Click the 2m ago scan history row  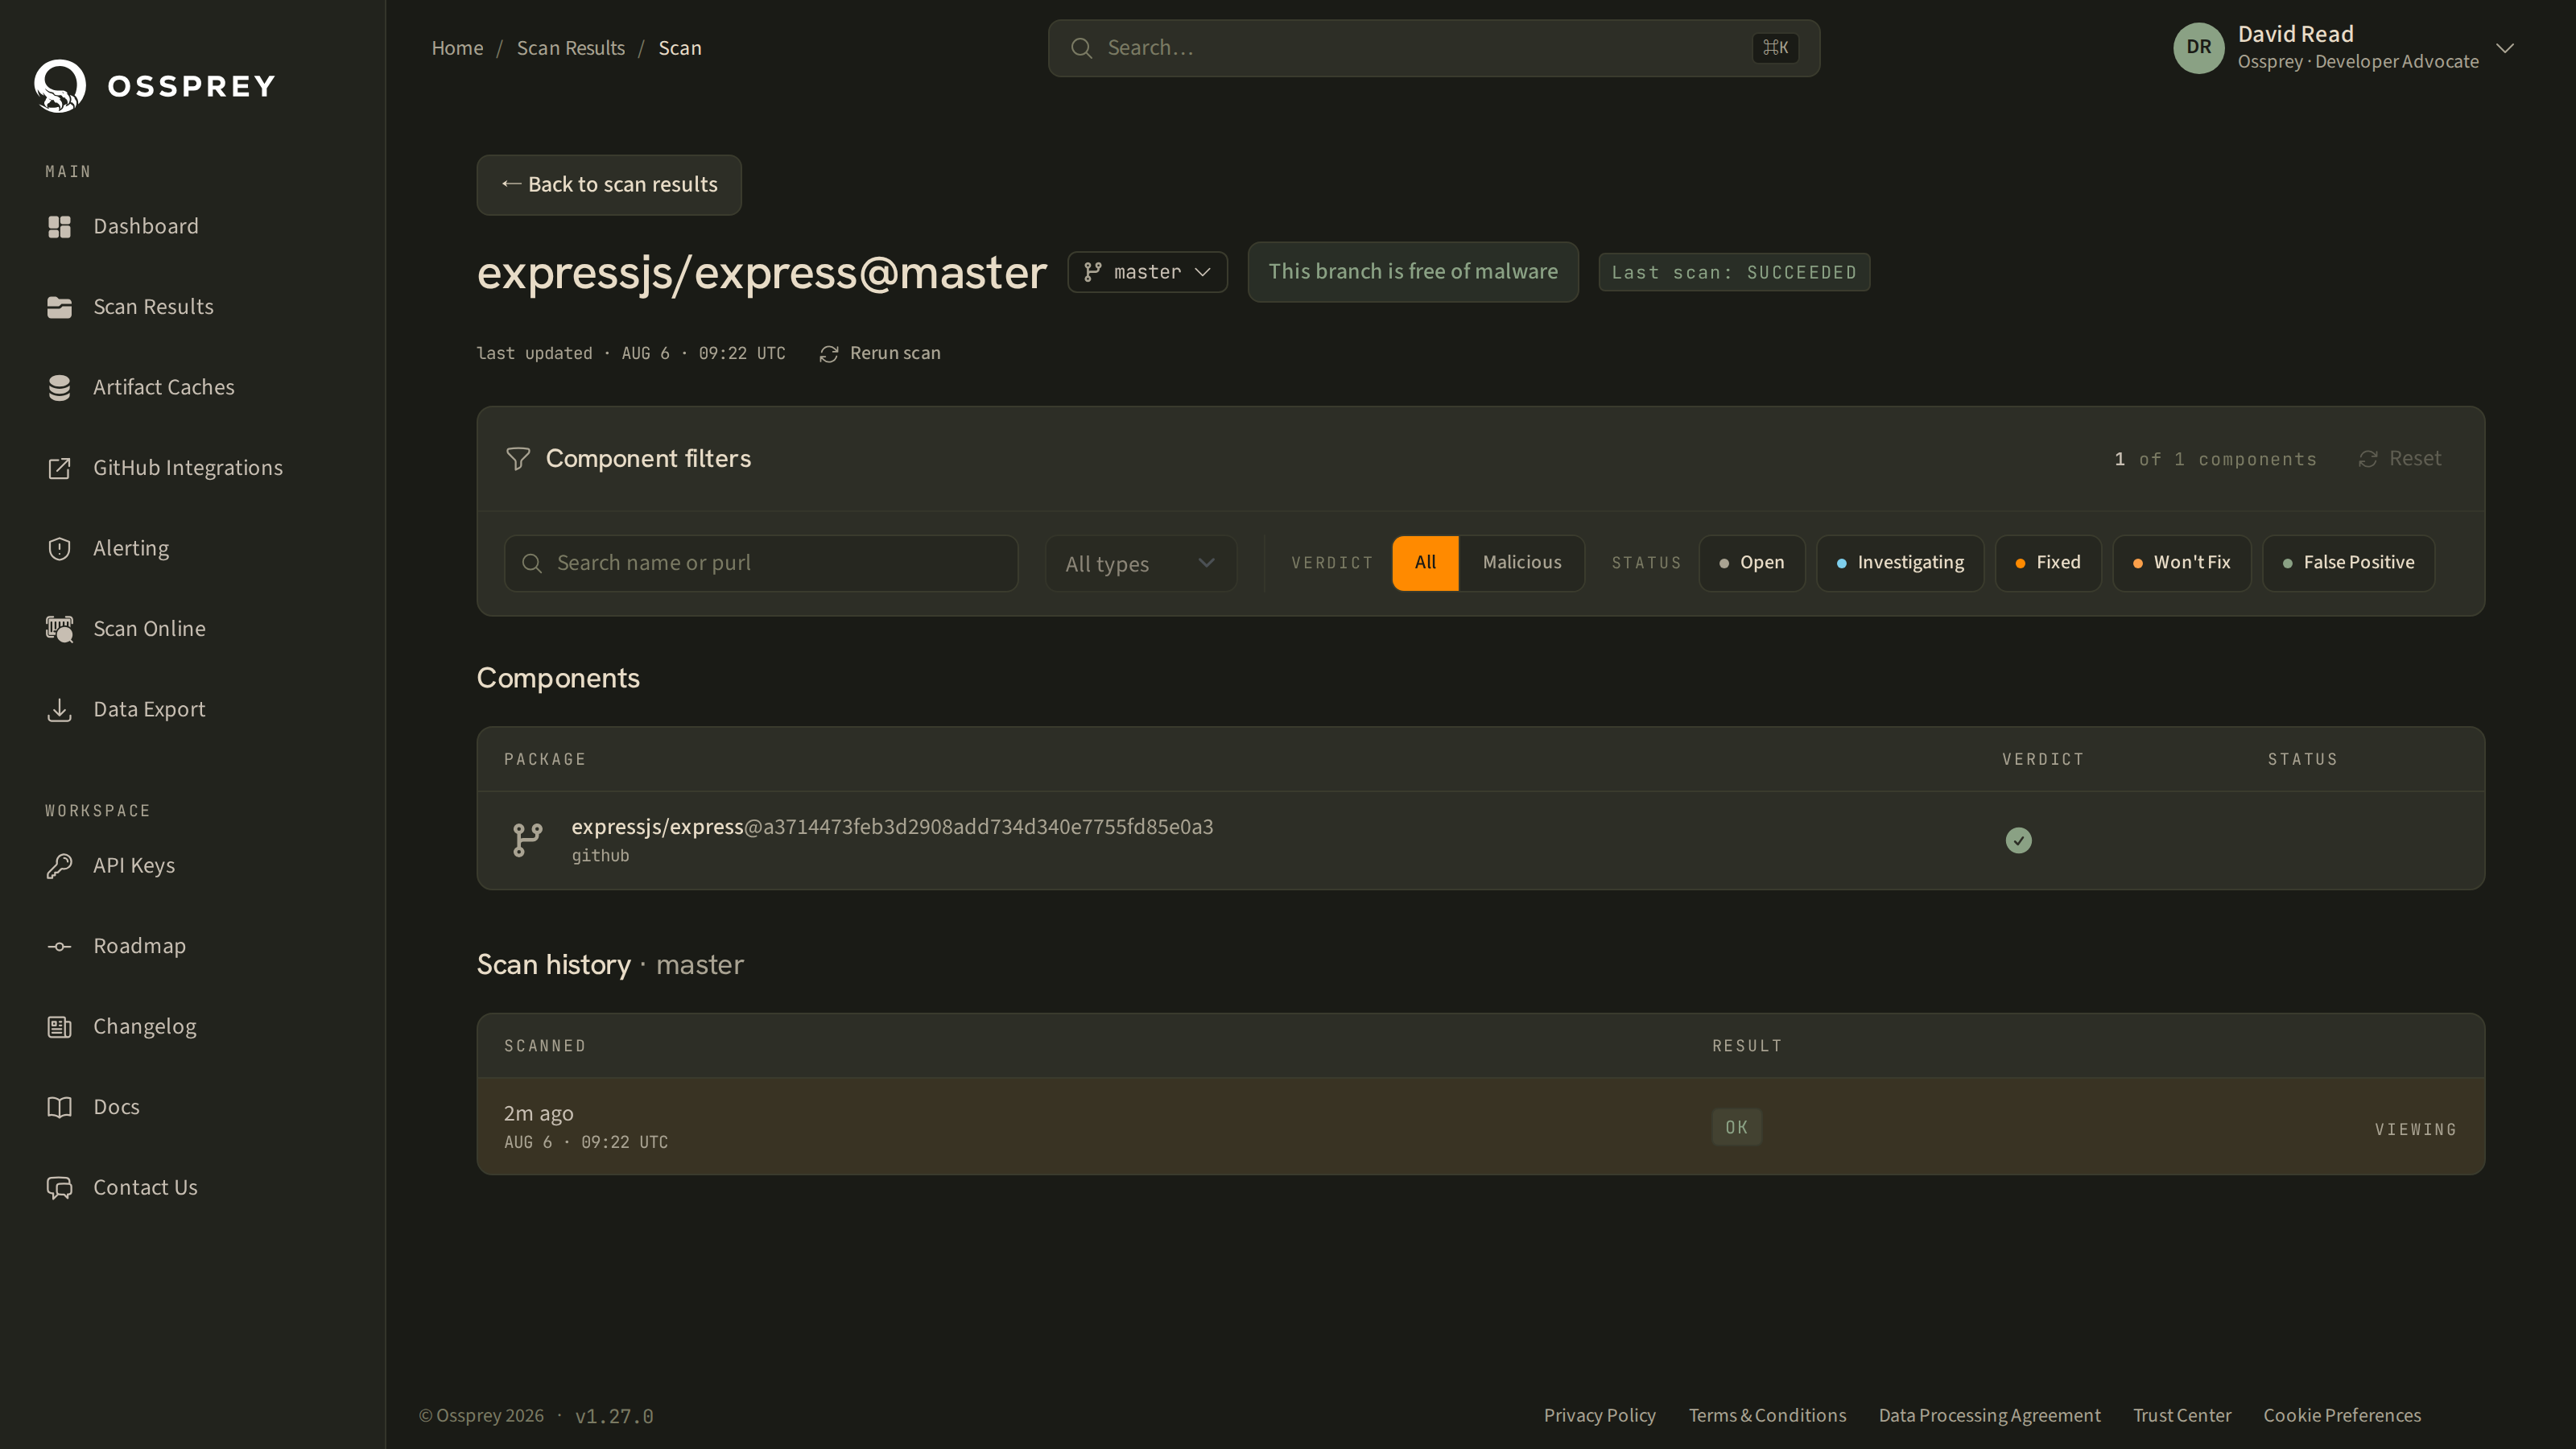pyautogui.click(x=1480, y=1126)
